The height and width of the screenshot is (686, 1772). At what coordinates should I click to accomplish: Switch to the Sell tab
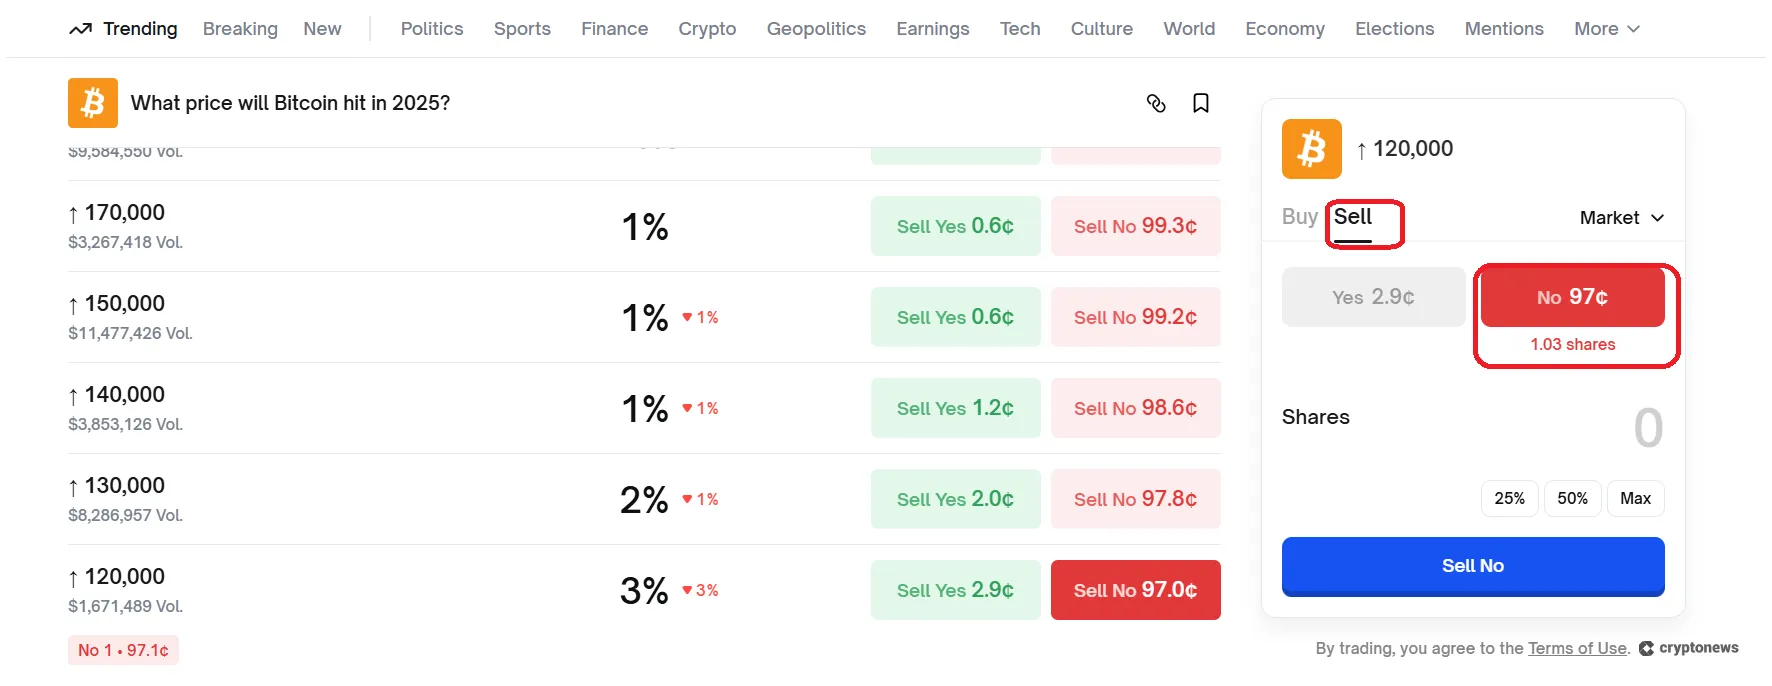coord(1353,217)
